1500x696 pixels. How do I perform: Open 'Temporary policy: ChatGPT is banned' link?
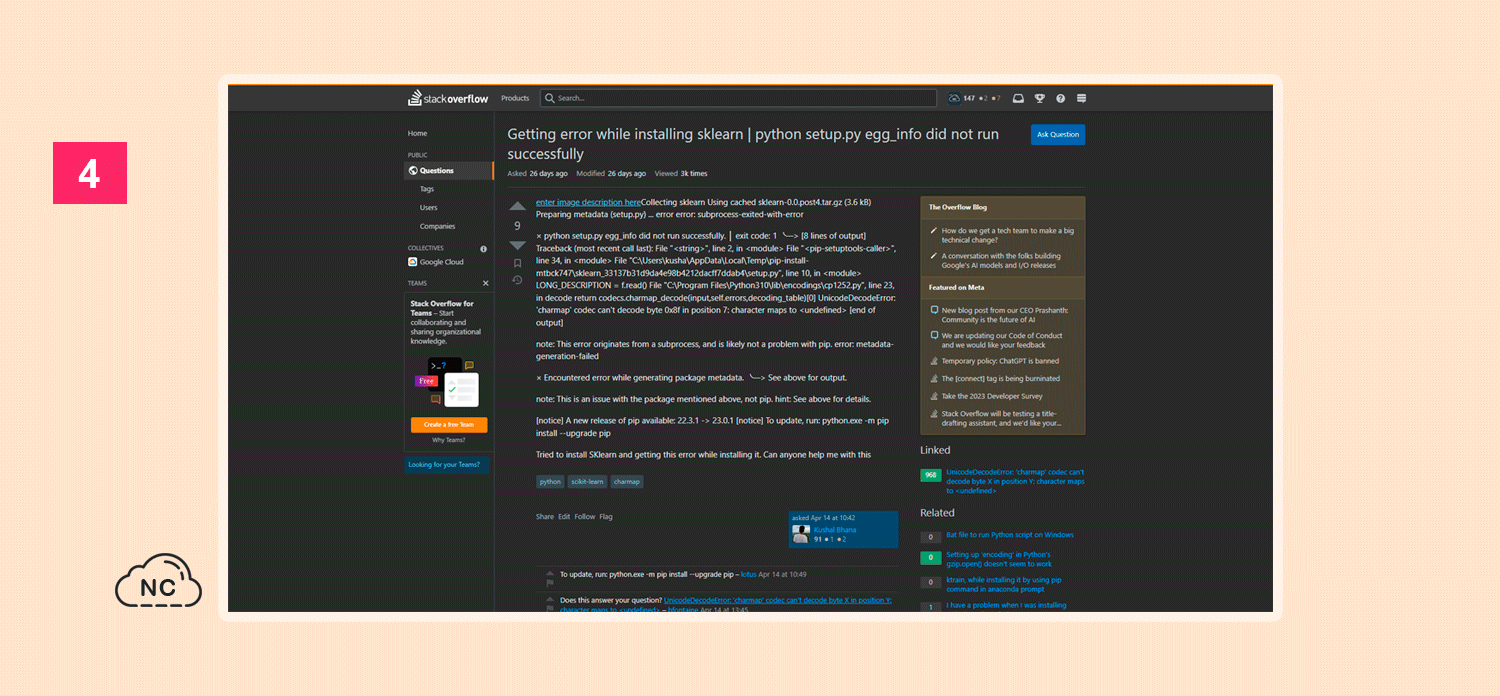[x=1000, y=361]
